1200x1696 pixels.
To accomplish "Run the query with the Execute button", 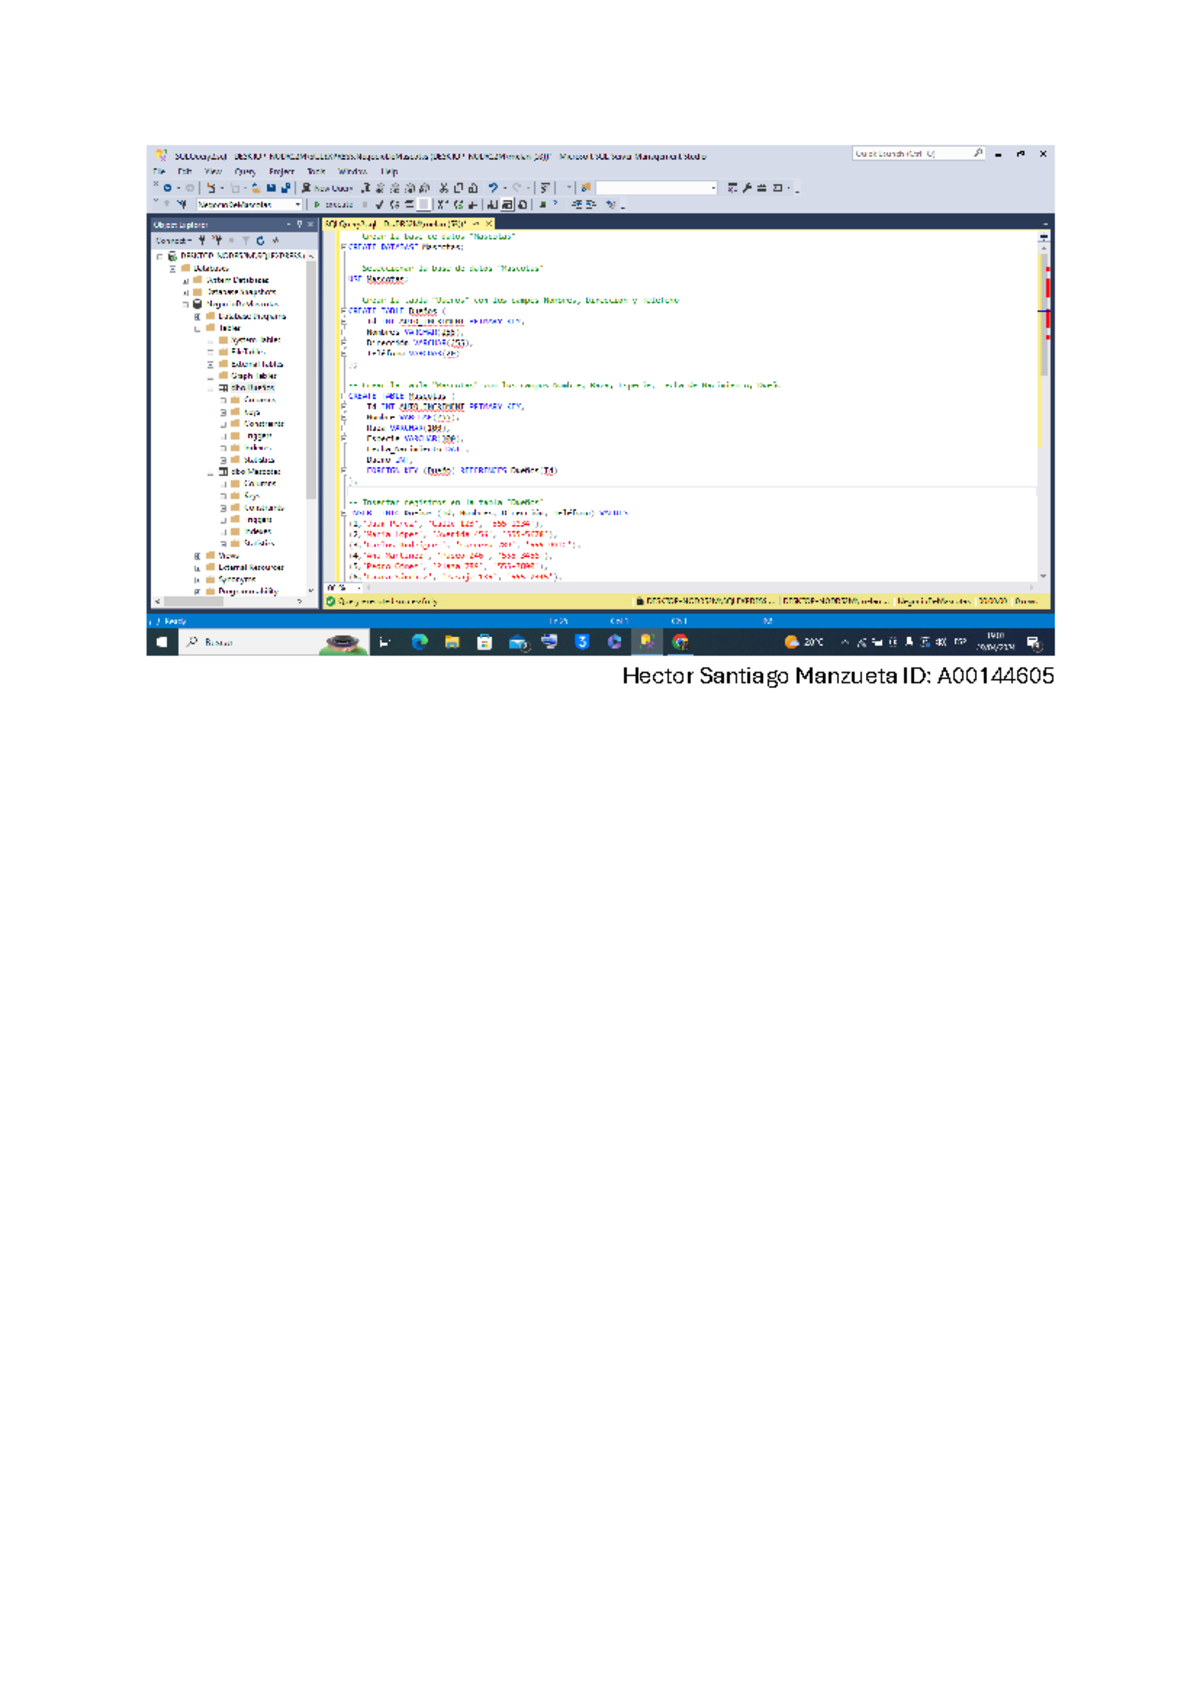I will (334, 205).
